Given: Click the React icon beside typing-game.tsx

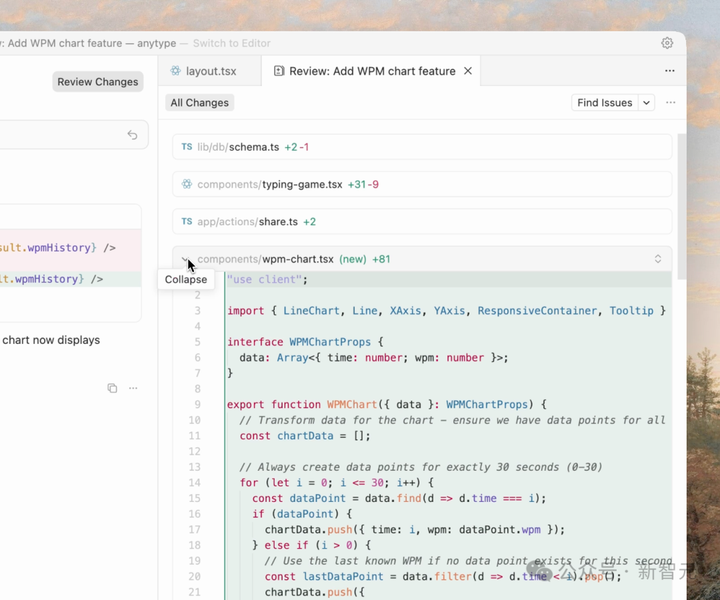Looking at the screenshot, I should coord(186,184).
